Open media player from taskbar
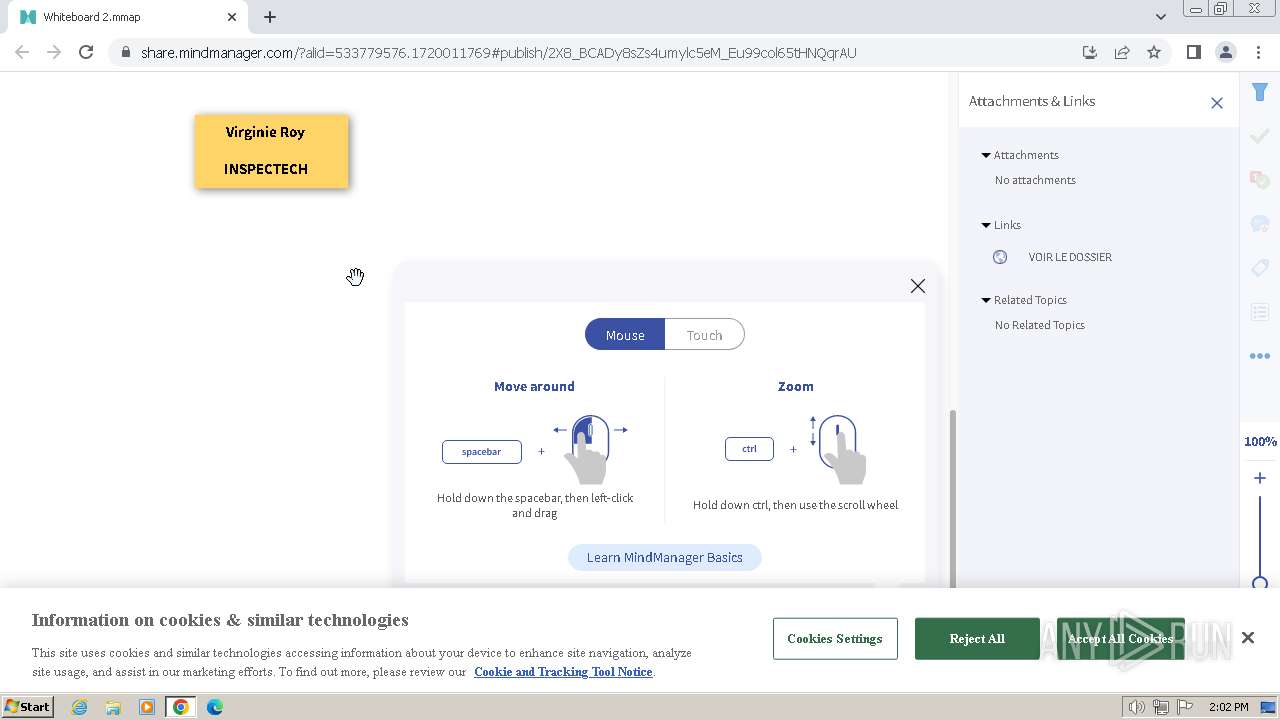The width and height of the screenshot is (1280, 720). (x=147, y=707)
